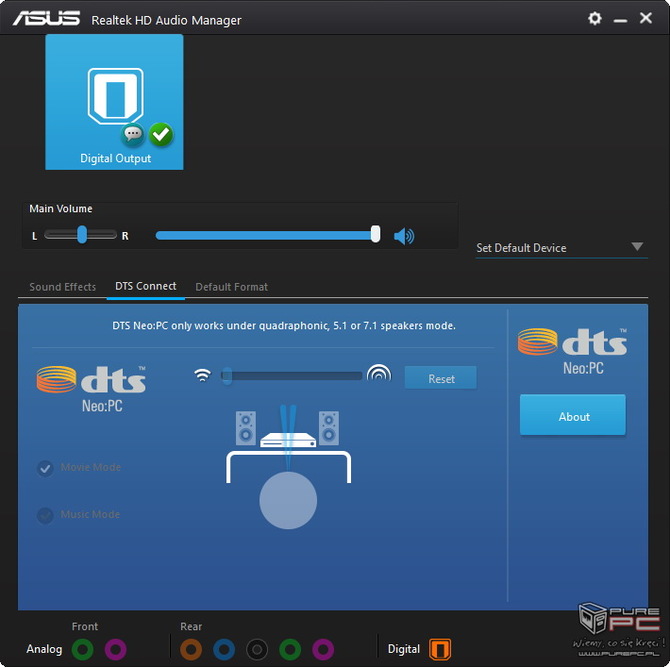Switch to the DTS Connect tab
This screenshot has width=670, height=667.
coord(146,286)
